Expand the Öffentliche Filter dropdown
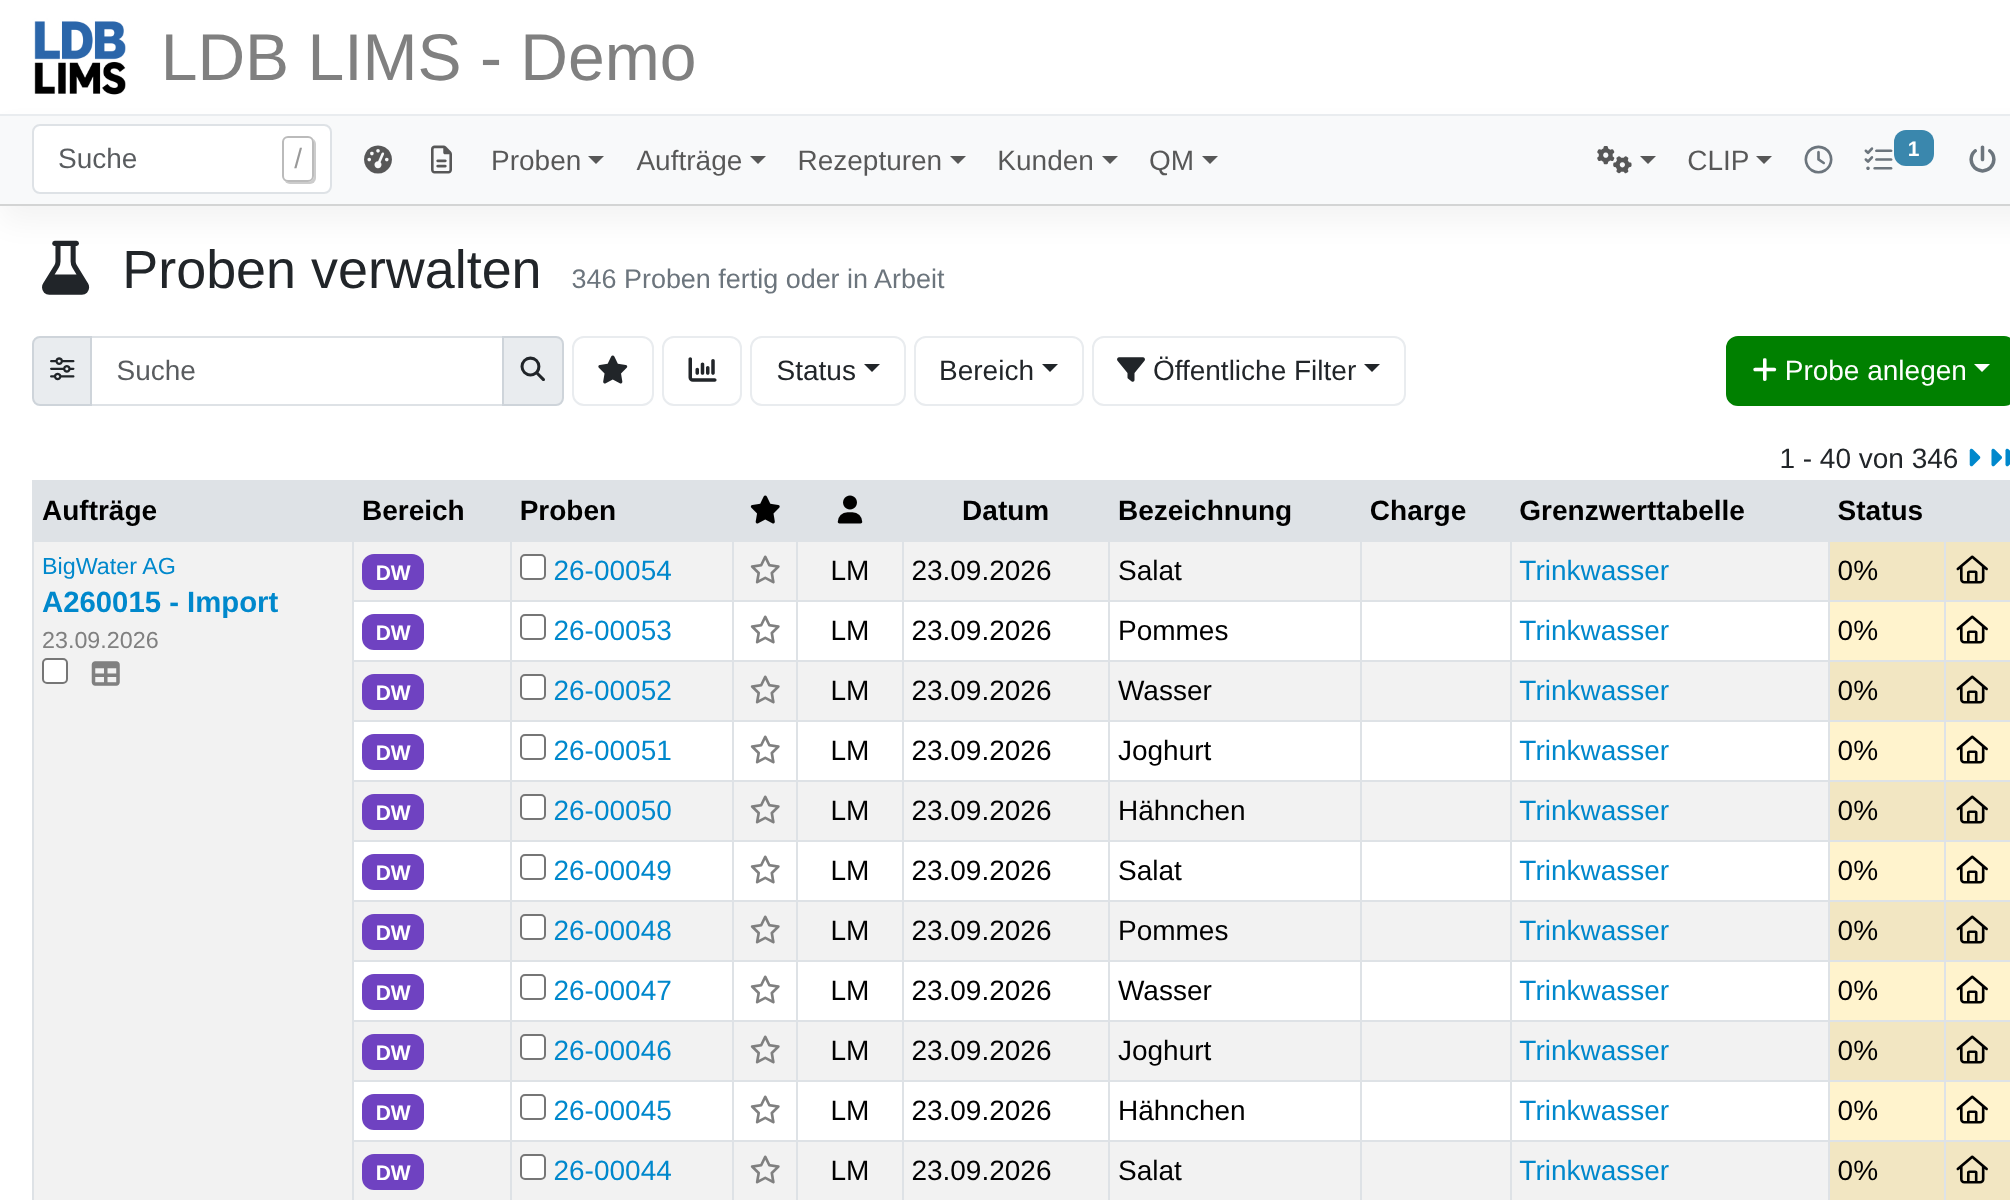This screenshot has width=2010, height=1200. [1249, 371]
